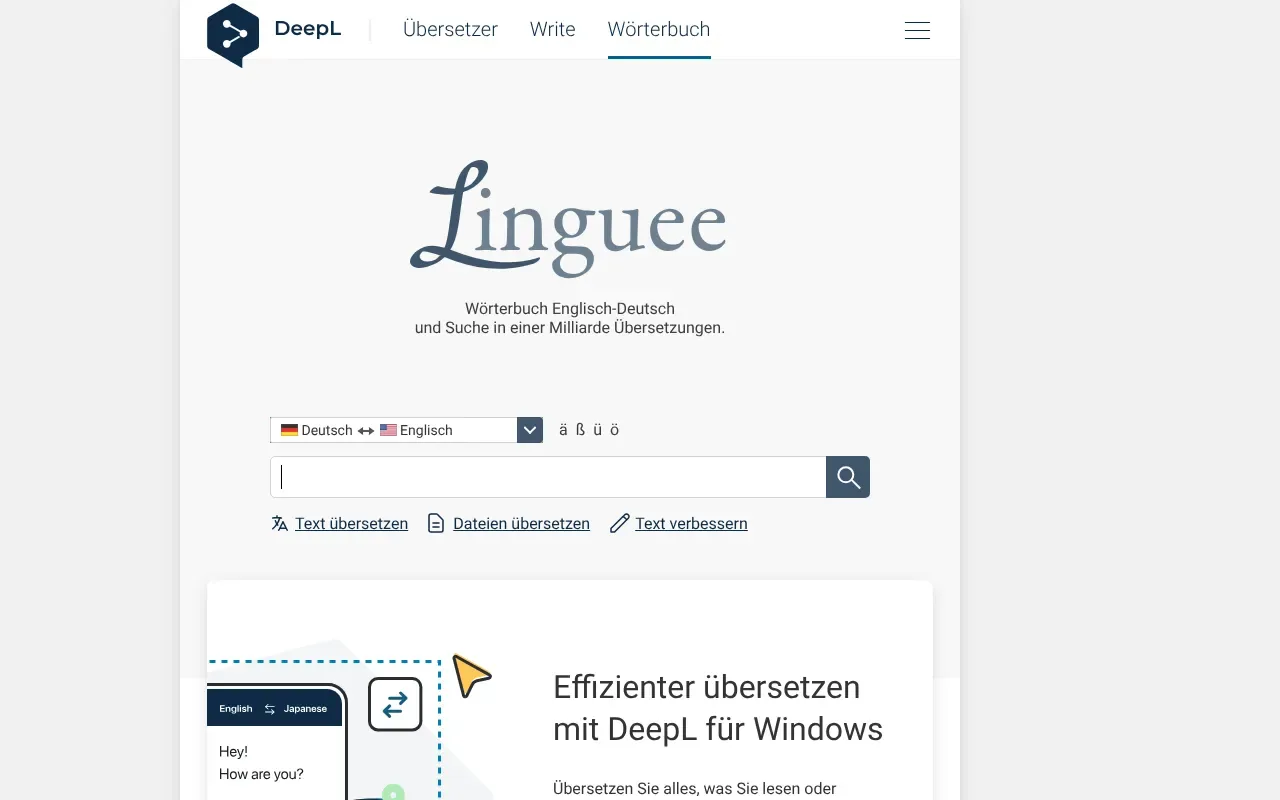Click the translate-text icon beside Text übersetzen
1280x800 pixels.
pyautogui.click(x=279, y=523)
